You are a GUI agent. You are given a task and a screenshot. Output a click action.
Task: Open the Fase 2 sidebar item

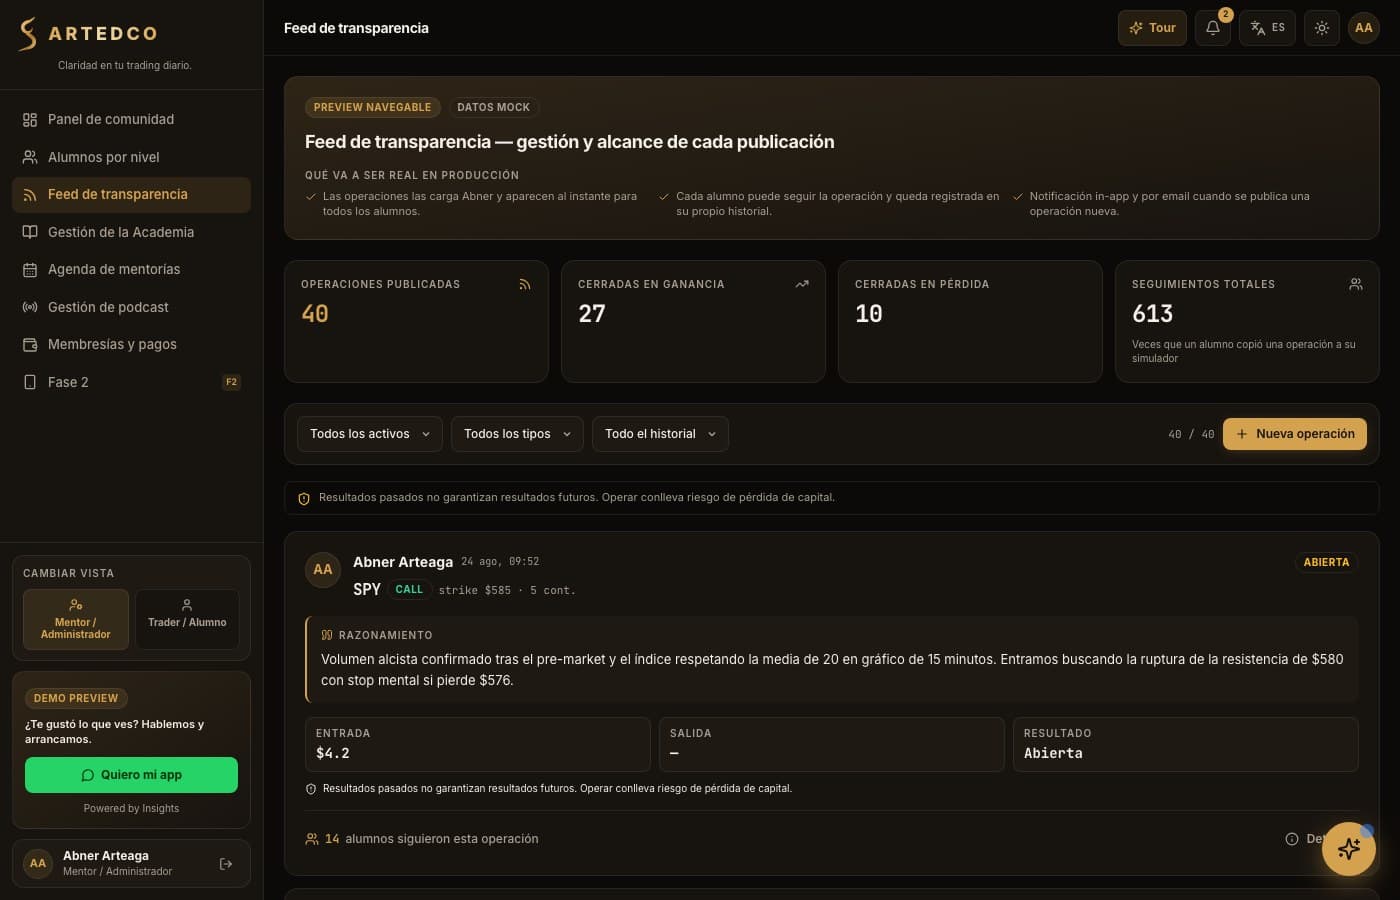tap(131, 382)
